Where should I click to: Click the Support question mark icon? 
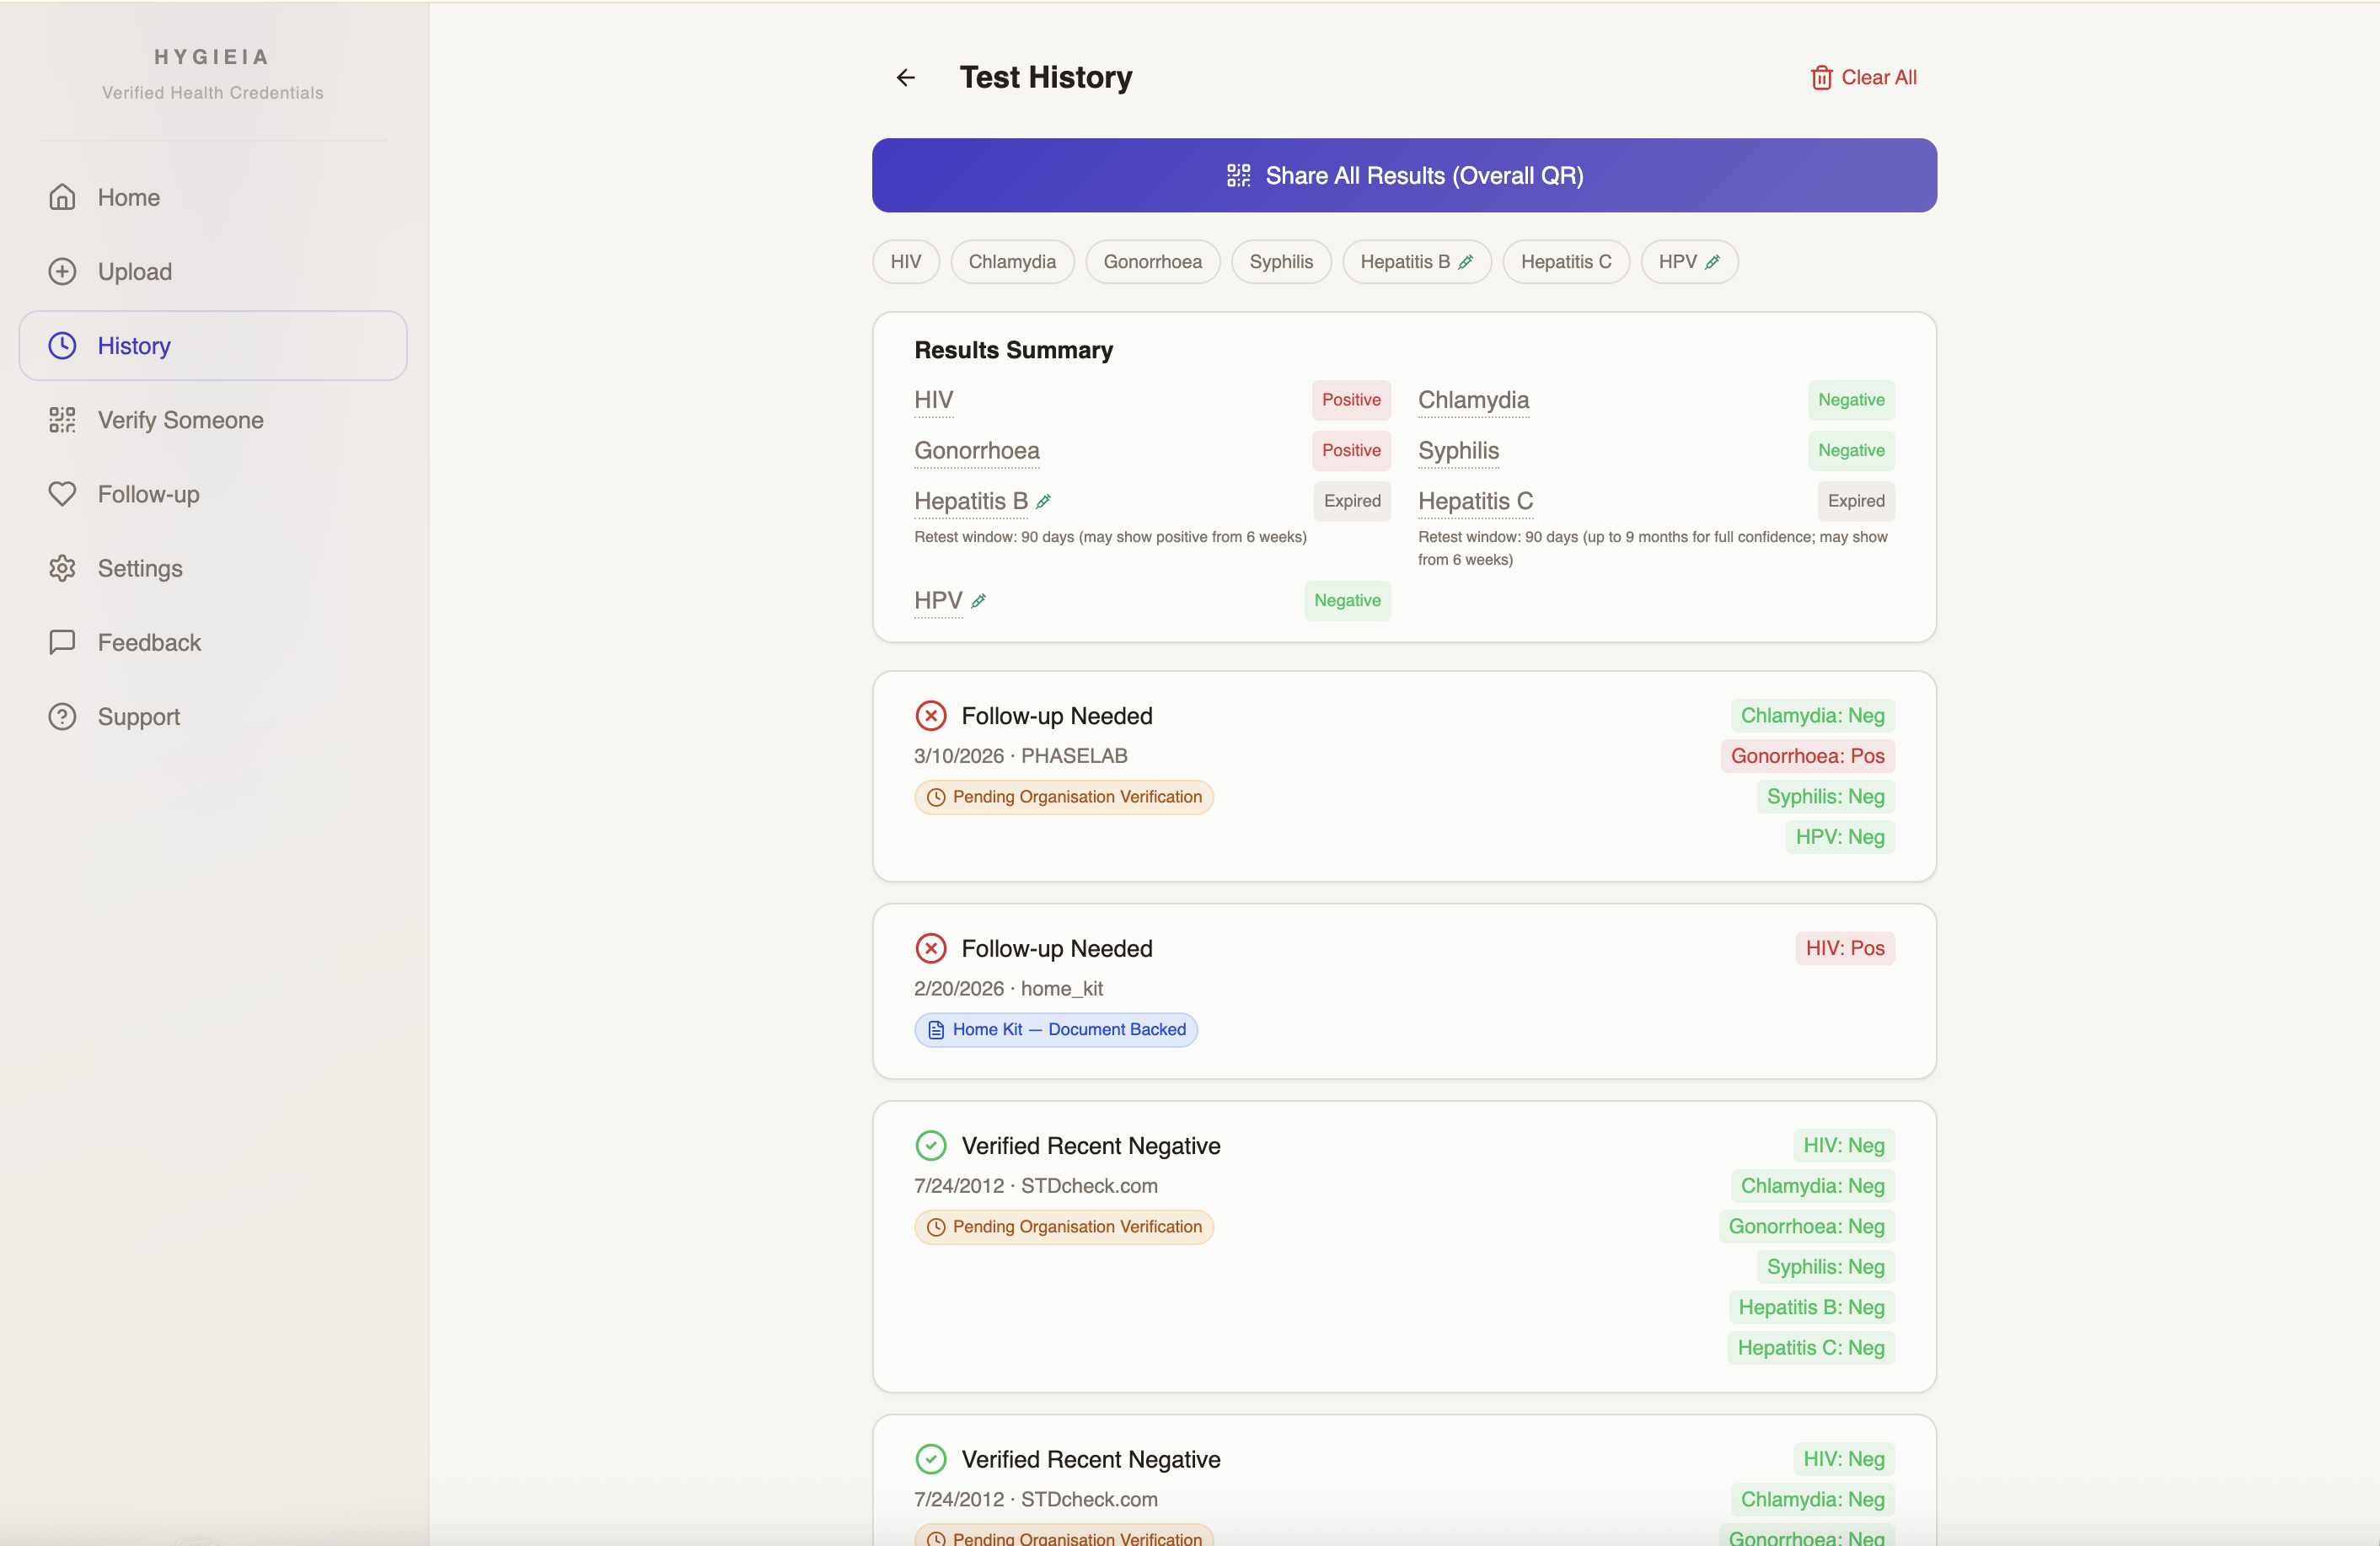62,717
